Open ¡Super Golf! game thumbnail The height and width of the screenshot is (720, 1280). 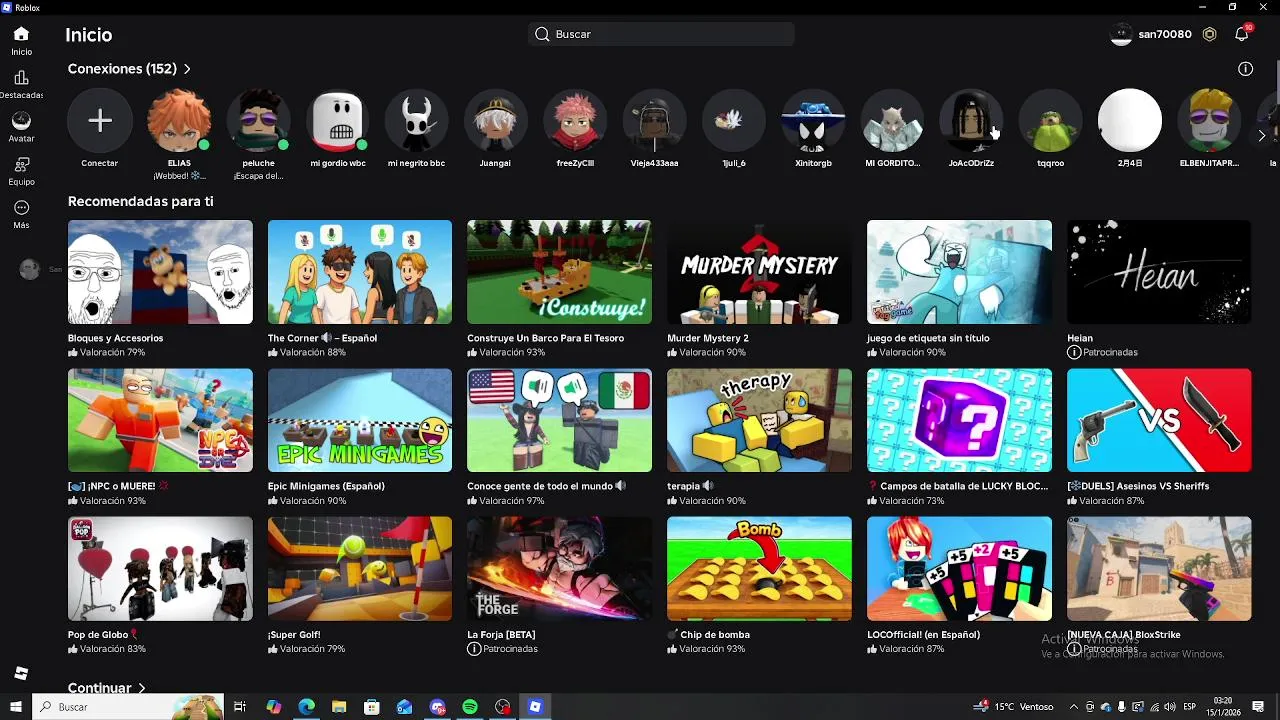tap(360, 569)
